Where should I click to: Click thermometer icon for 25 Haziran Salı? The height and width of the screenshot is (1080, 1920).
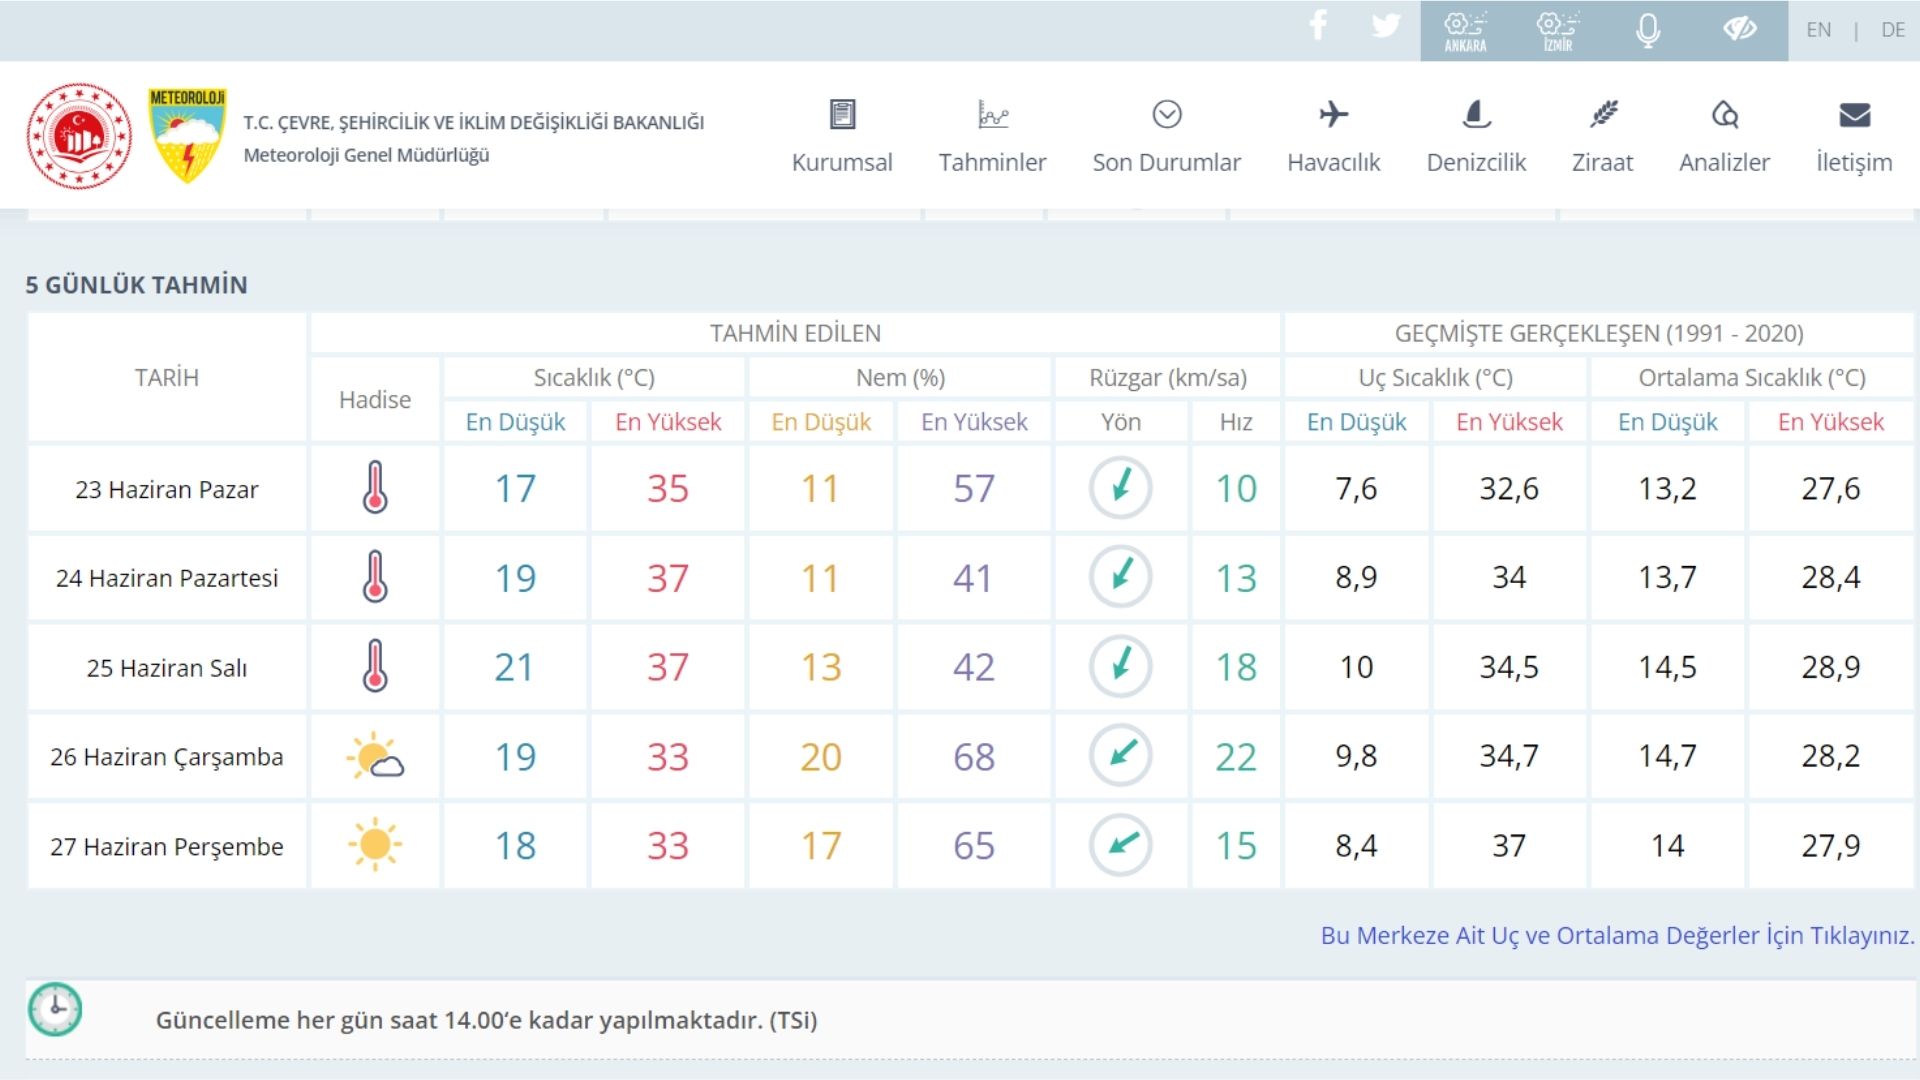[375, 666]
